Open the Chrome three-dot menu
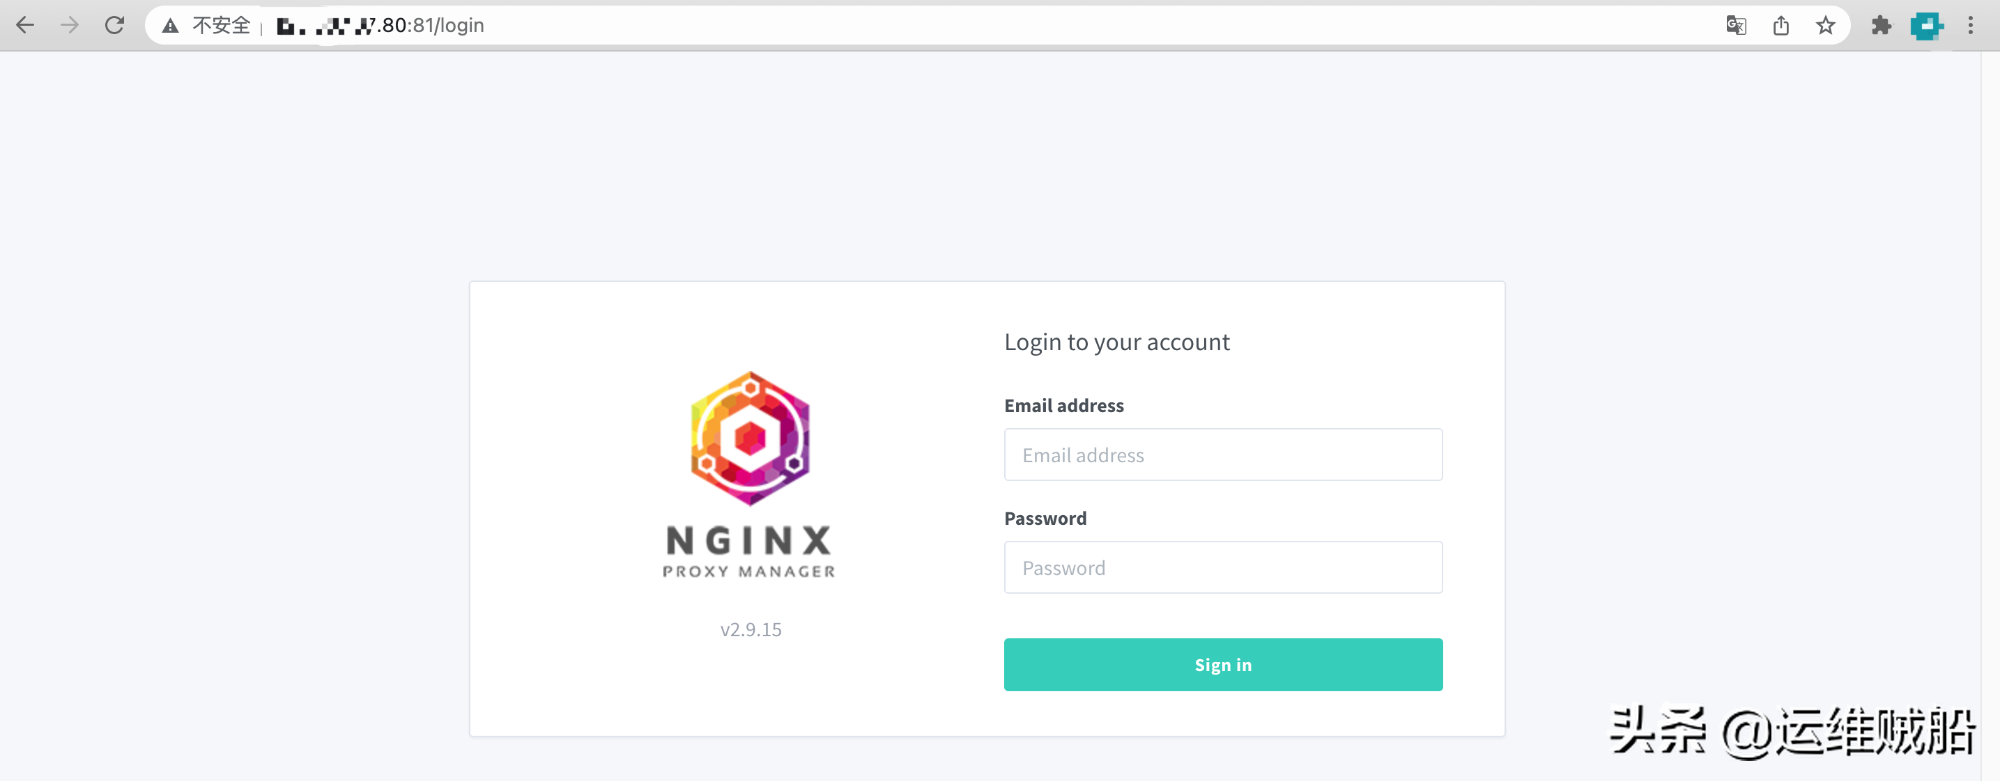2000x781 pixels. tap(1971, 25)
